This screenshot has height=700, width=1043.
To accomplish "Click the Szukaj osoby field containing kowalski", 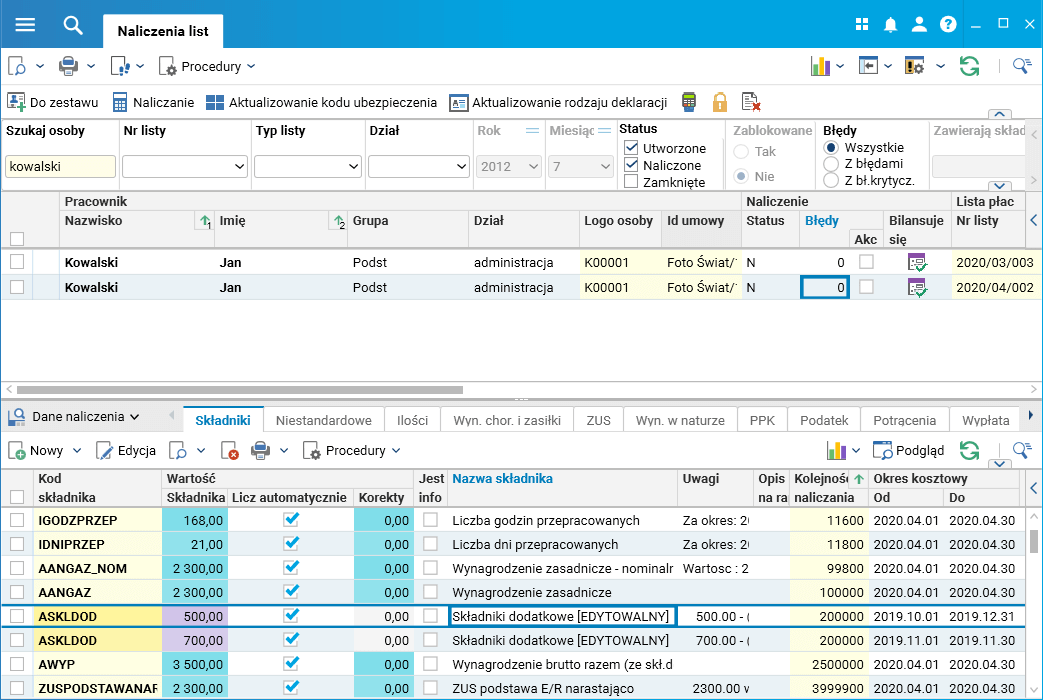I will (60, 166).
